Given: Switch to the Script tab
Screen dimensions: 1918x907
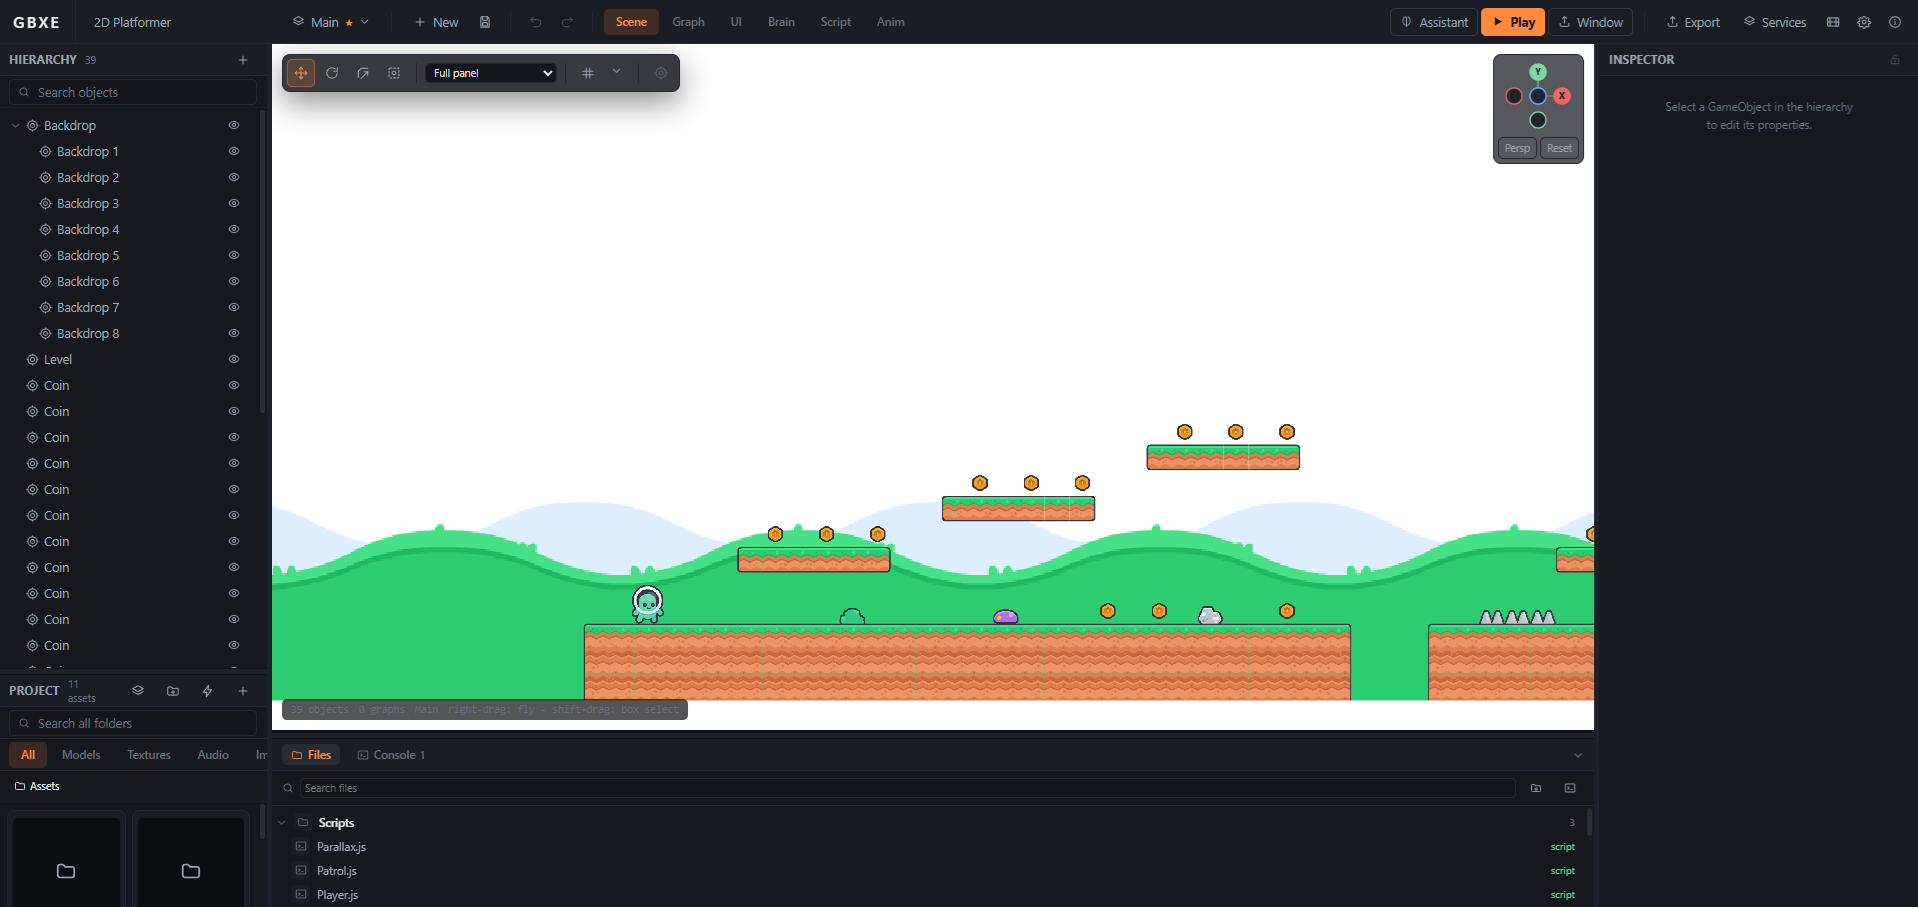Looking at the screenshot, I should 836,22.
